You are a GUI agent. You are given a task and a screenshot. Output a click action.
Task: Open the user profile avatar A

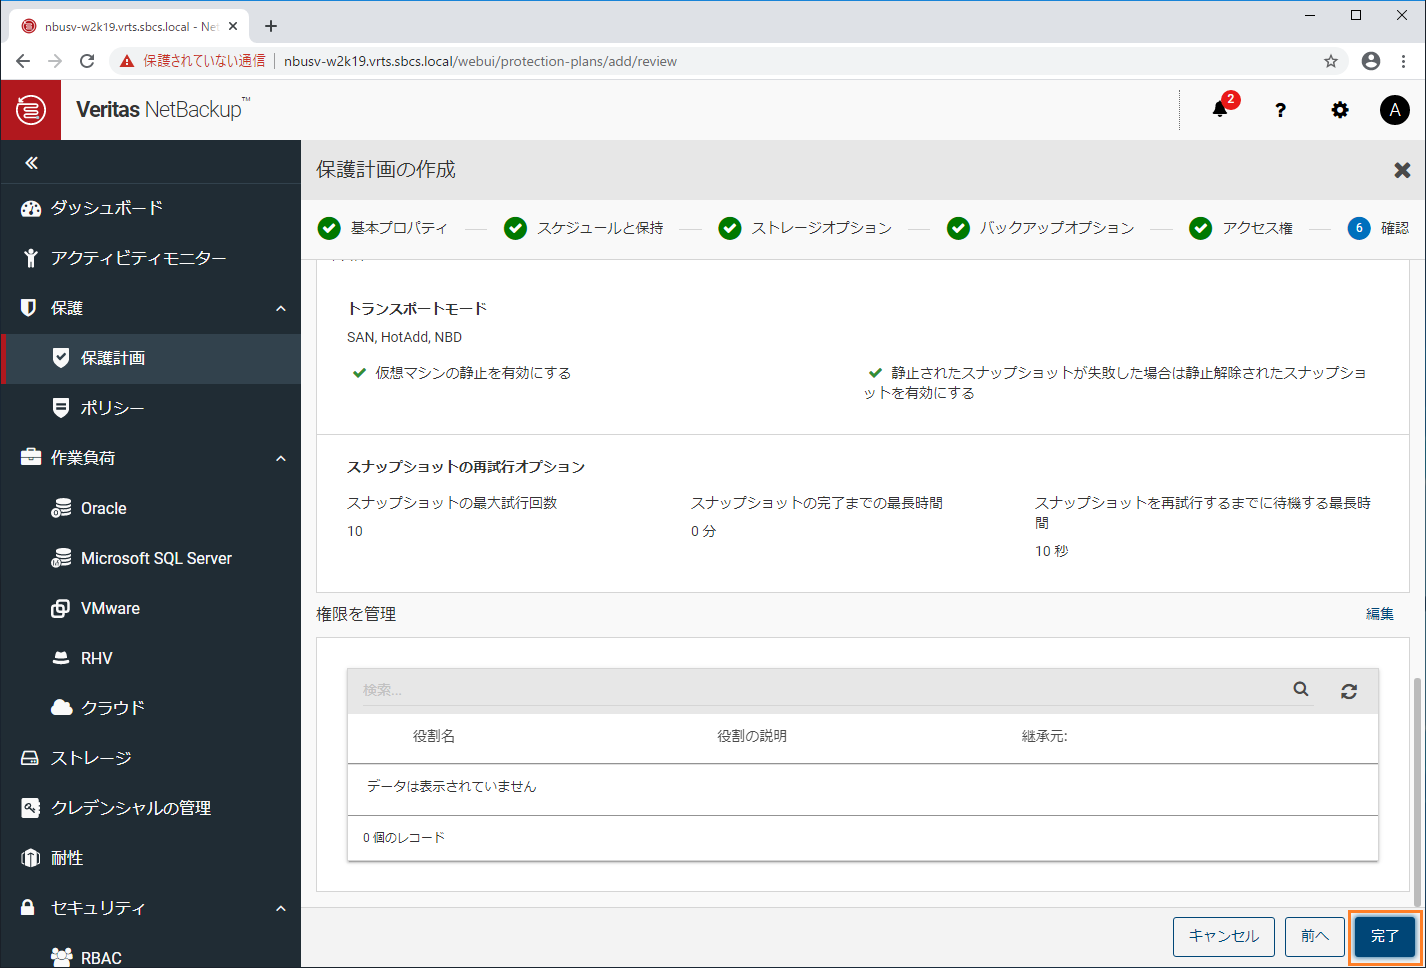pos(1395,110)
